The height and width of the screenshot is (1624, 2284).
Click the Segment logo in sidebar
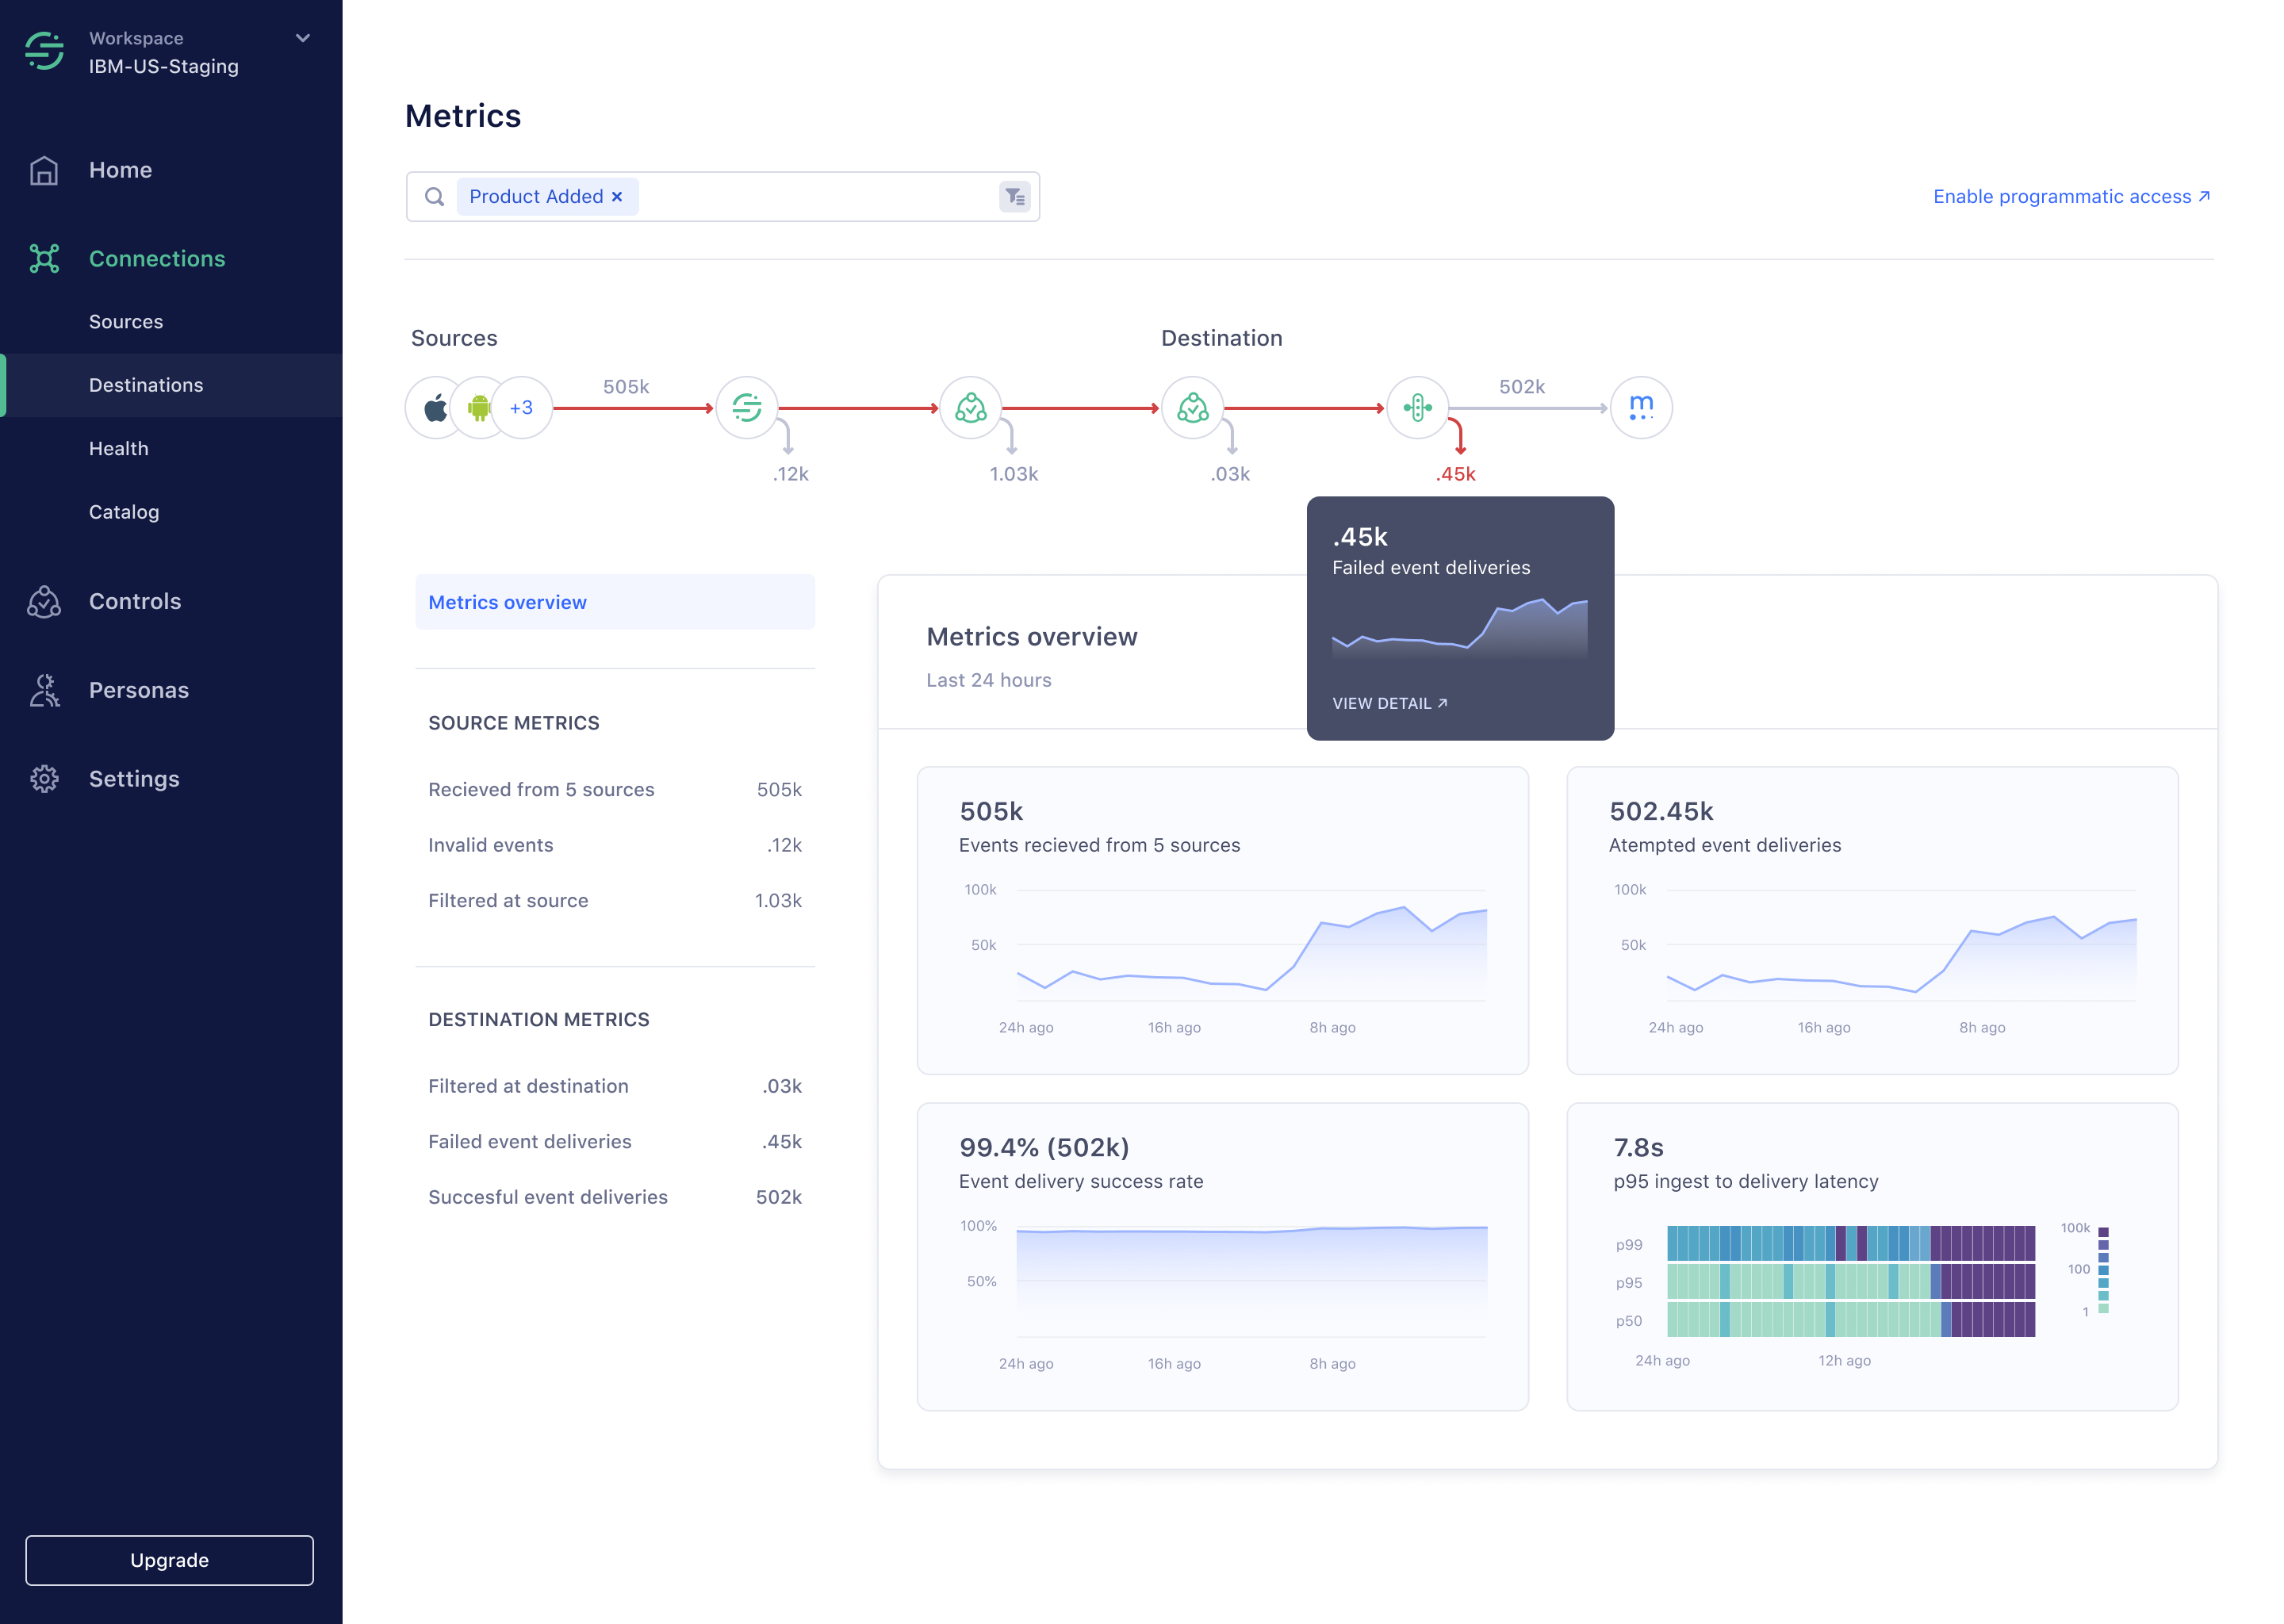coord(44,51)
